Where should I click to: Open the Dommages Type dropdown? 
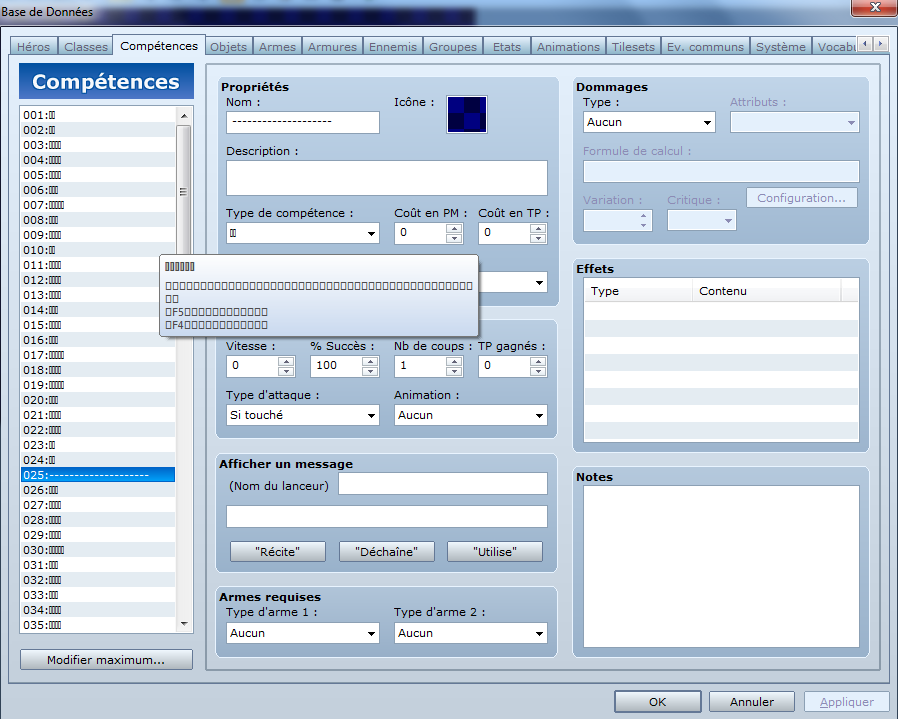[x=649, y=122]
